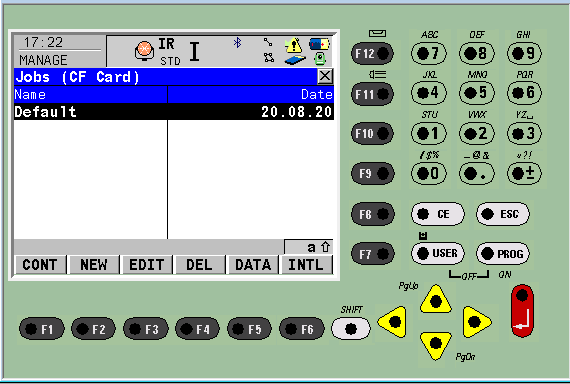Viewport: 570px width, 384px height.
Task: Click the EDIT softkey
Action: 147,264
